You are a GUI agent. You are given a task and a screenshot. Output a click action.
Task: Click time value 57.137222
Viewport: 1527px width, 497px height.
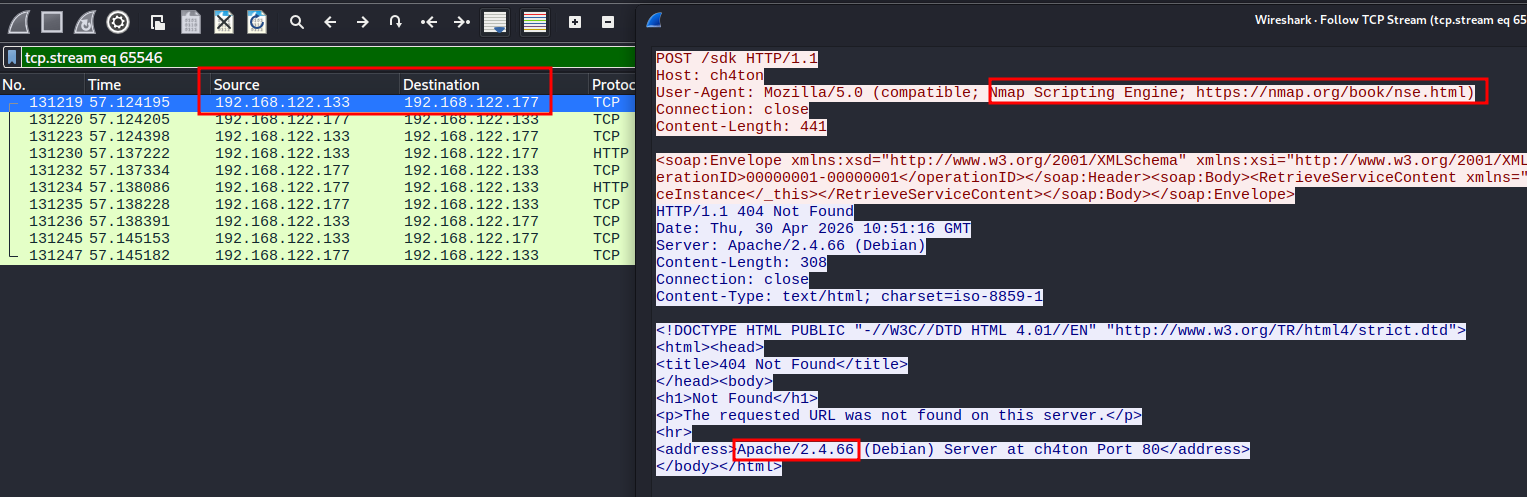point(129,153)
